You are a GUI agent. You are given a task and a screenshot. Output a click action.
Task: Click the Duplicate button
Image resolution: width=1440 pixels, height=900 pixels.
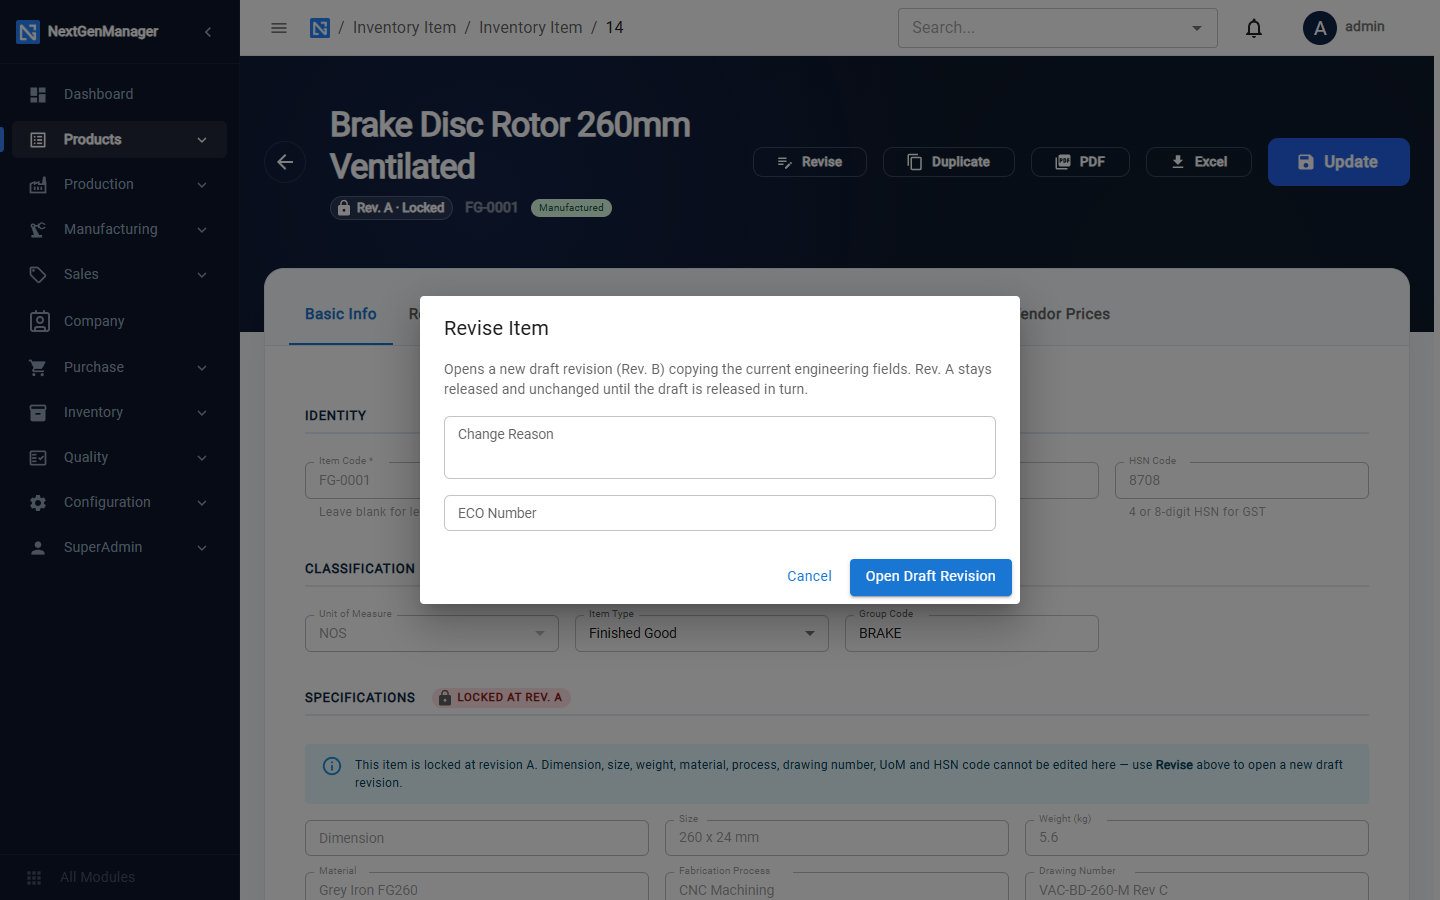(x=949, y=162)
